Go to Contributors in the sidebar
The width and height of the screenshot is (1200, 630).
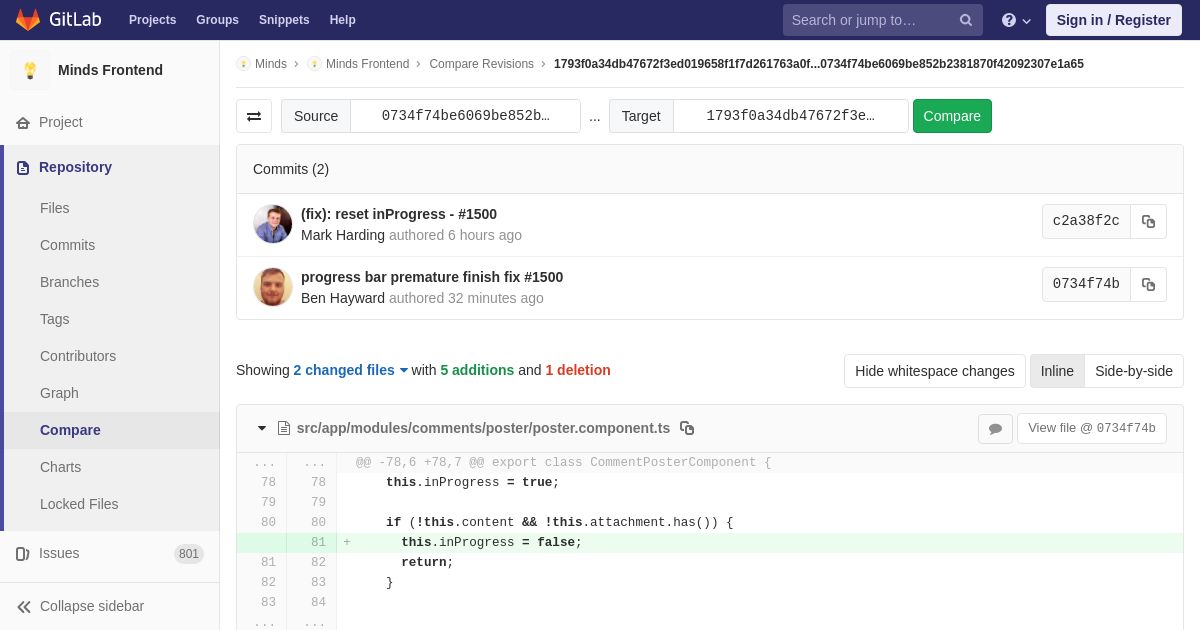(x=78, y=356)
